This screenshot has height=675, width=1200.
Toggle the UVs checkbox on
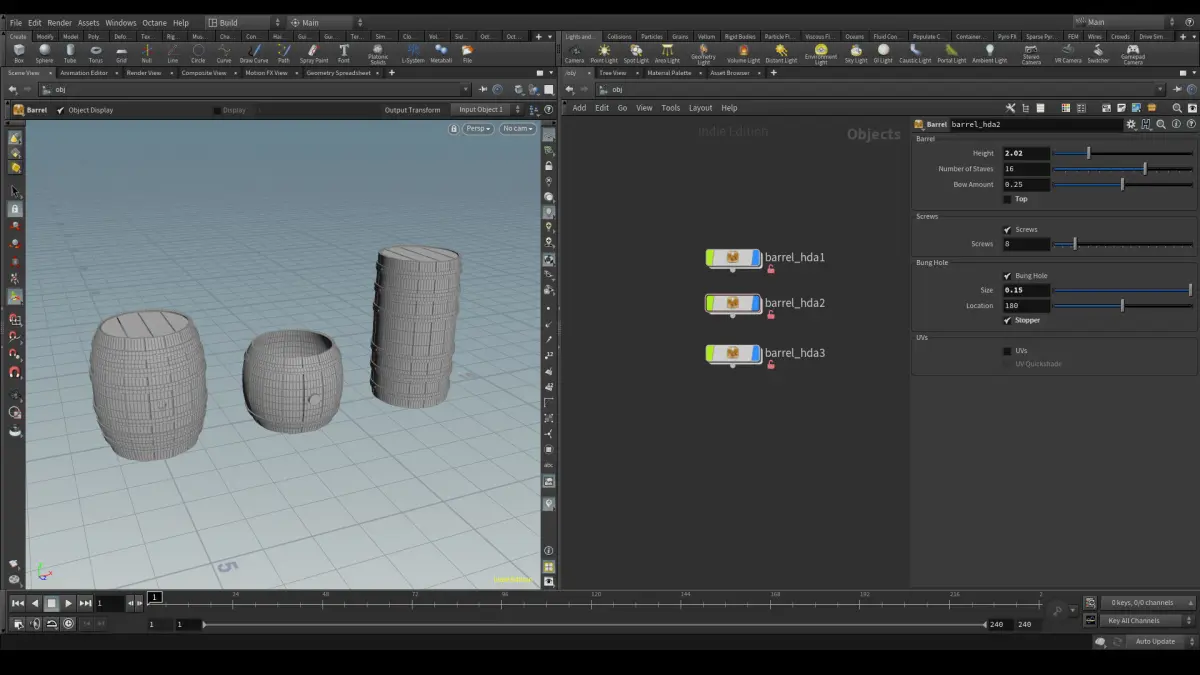pos(1008,351)
